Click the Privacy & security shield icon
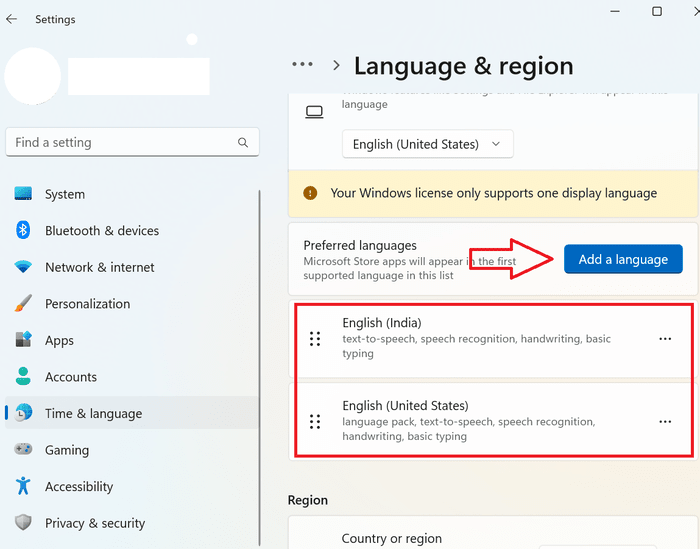This screenshot has height=549, width=700. [23, 522]
